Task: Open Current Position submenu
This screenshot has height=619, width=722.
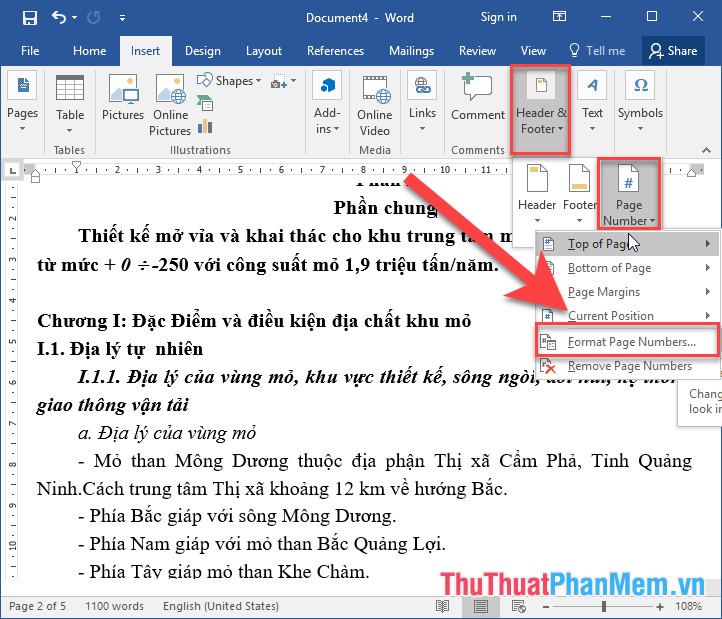Action: [627, 315]
